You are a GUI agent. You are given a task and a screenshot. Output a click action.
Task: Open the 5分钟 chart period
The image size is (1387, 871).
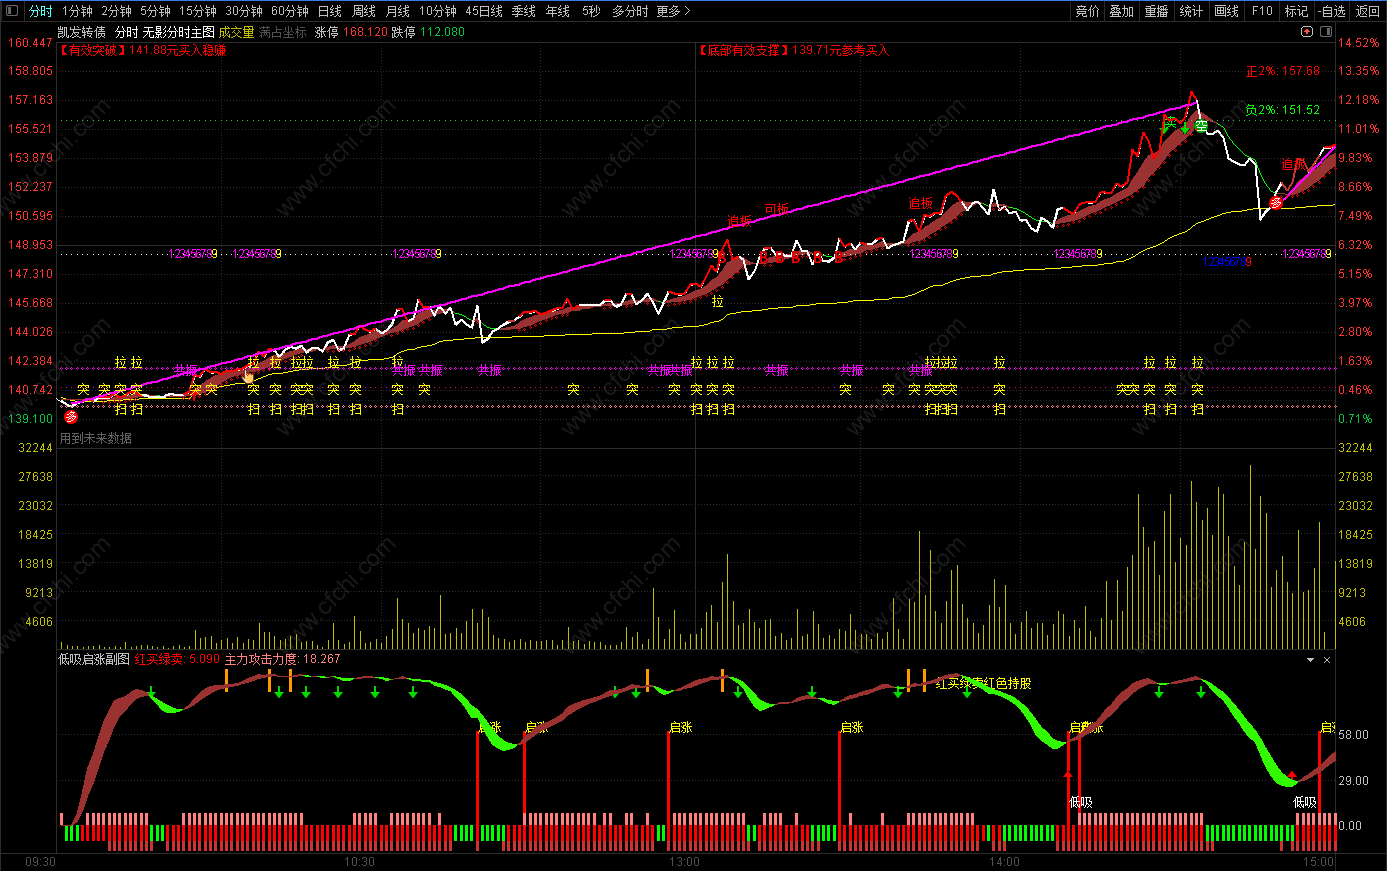point(155,11)
